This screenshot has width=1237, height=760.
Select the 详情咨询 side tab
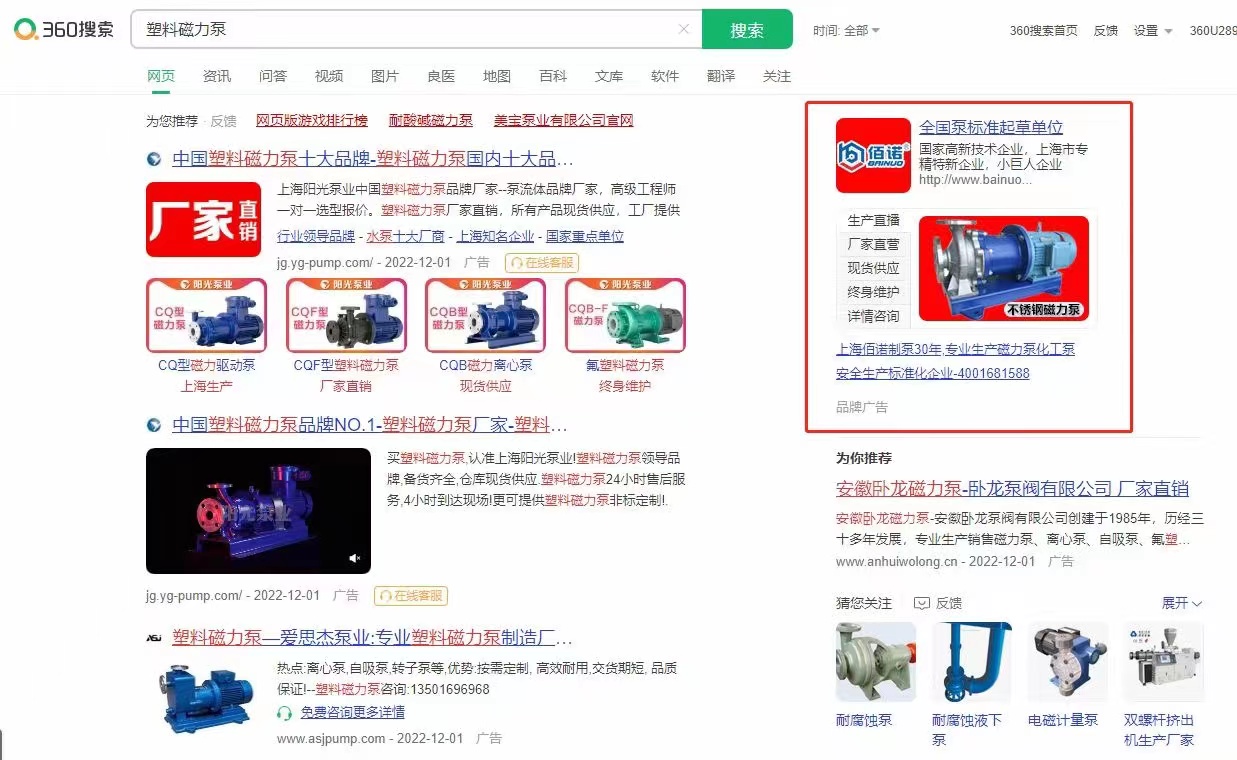pyautogui.click(x=873, y=316)
